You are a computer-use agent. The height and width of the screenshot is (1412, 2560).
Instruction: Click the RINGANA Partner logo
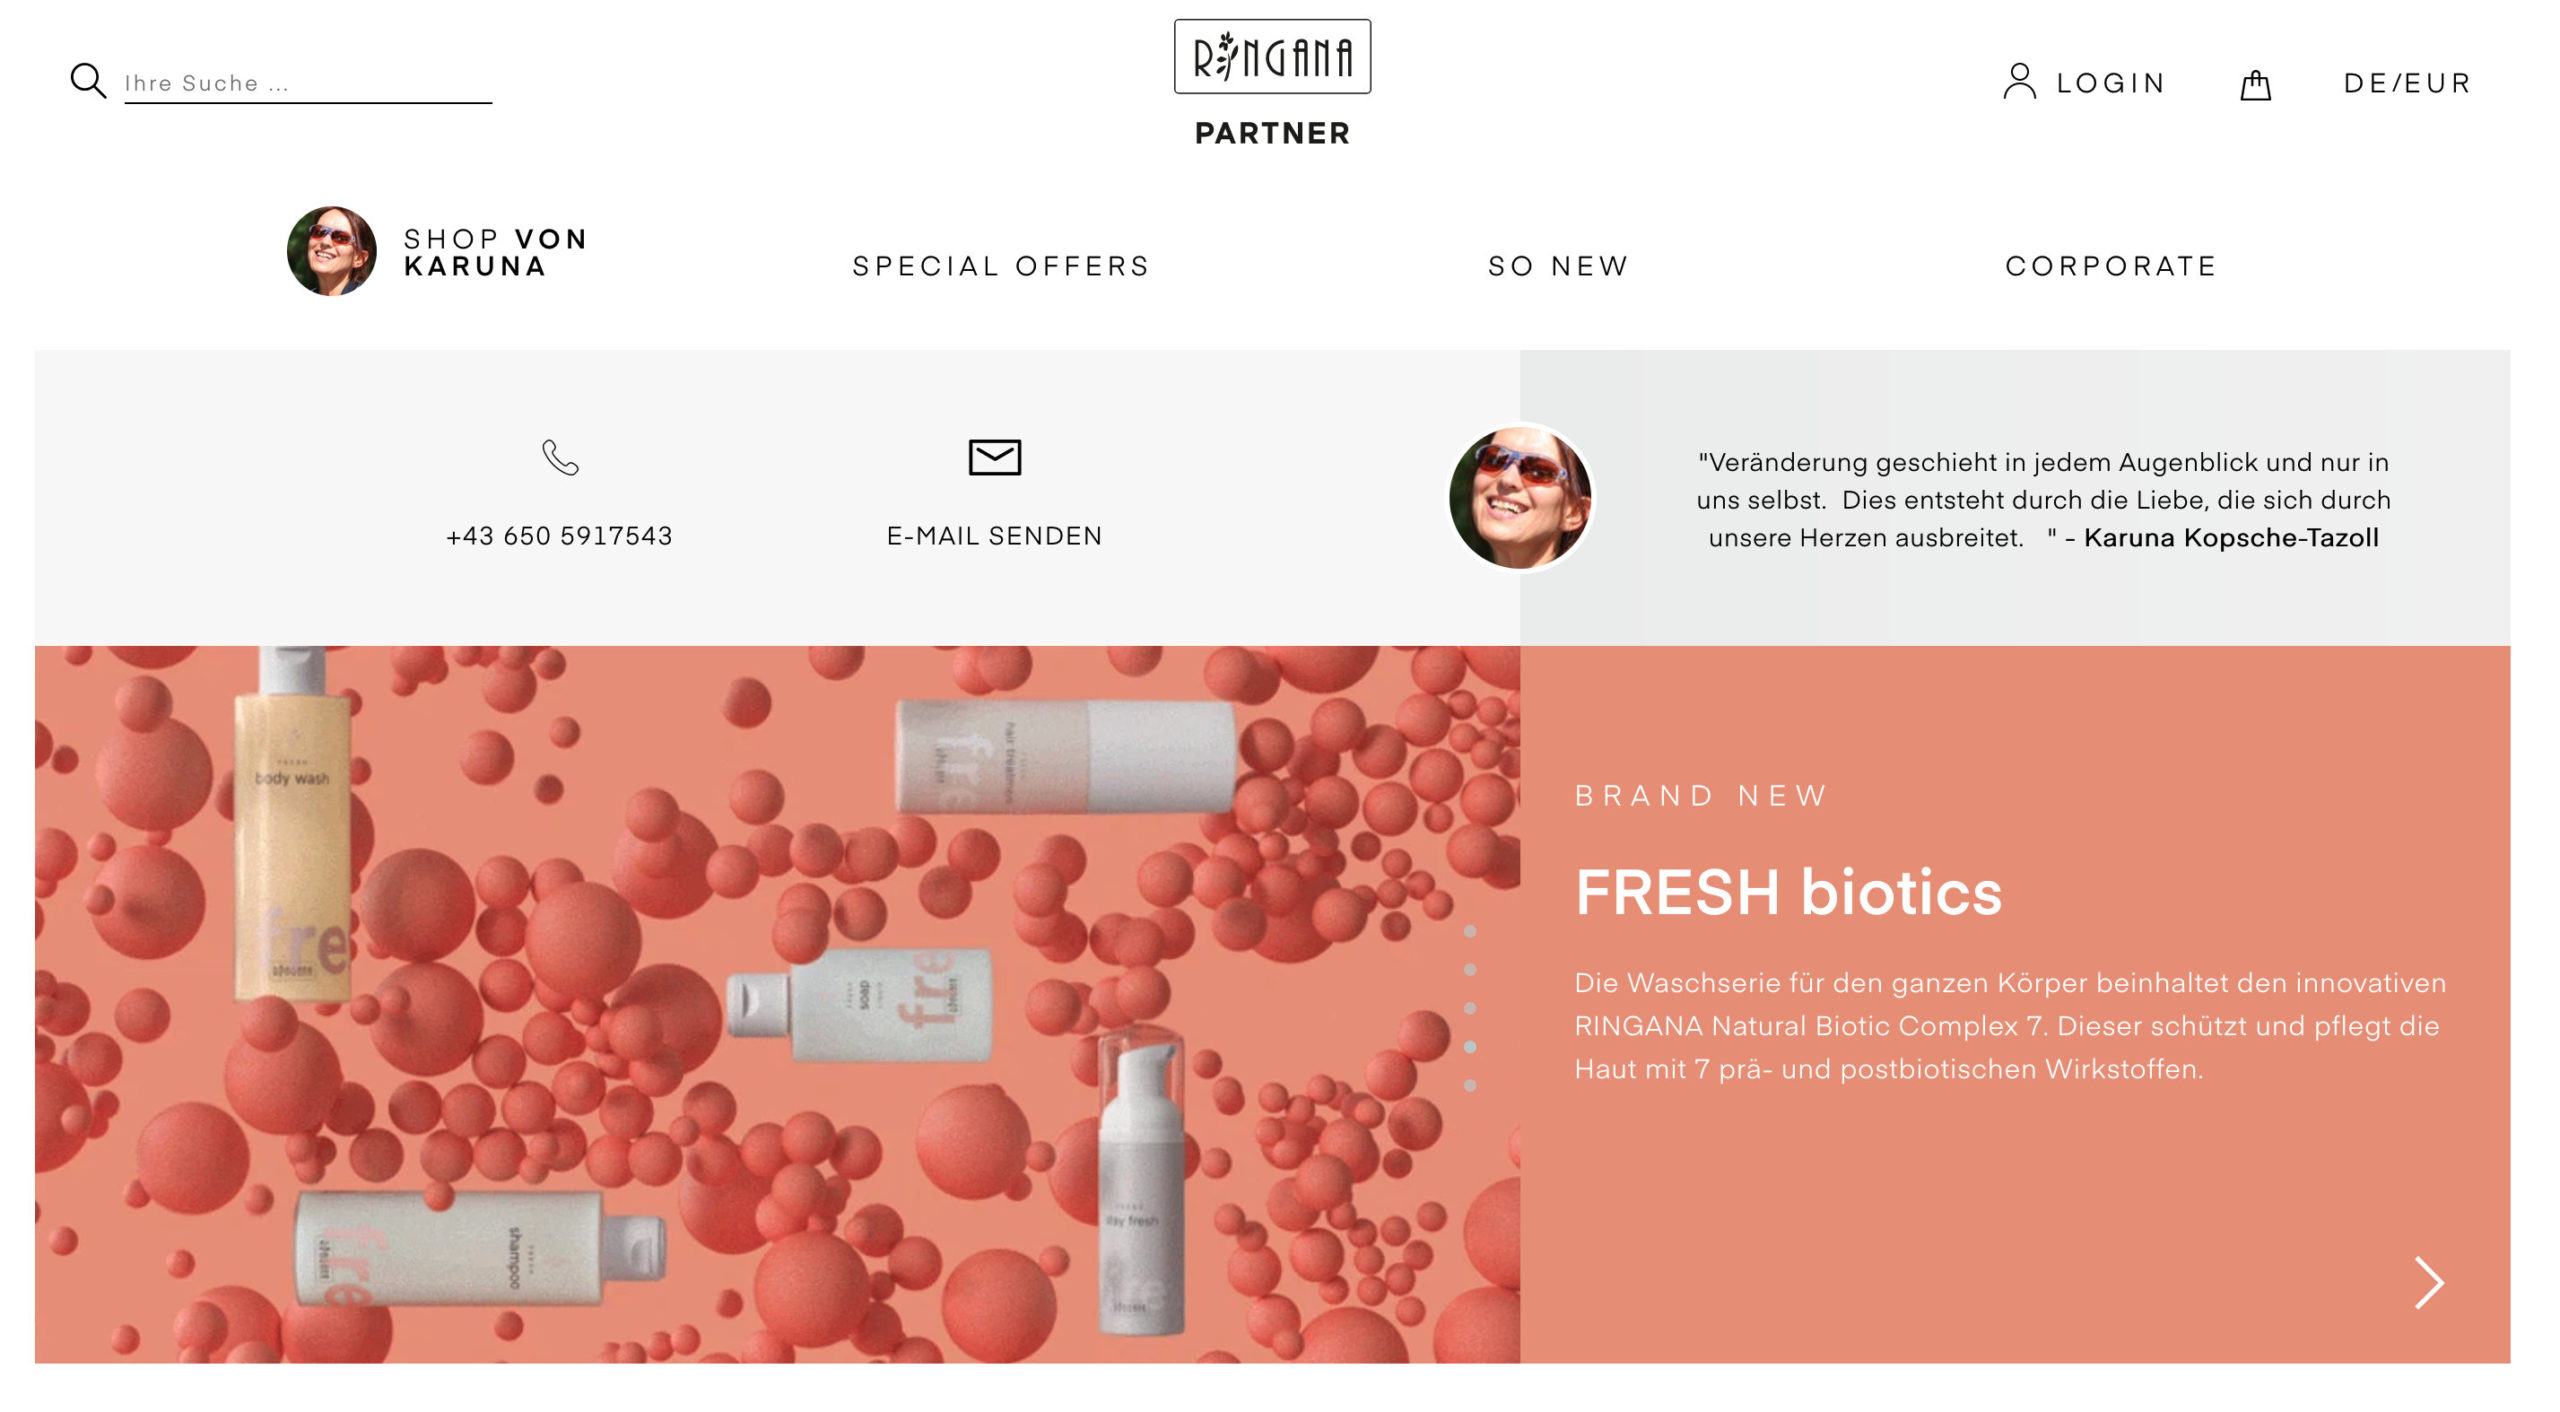tap(1272, 83)
